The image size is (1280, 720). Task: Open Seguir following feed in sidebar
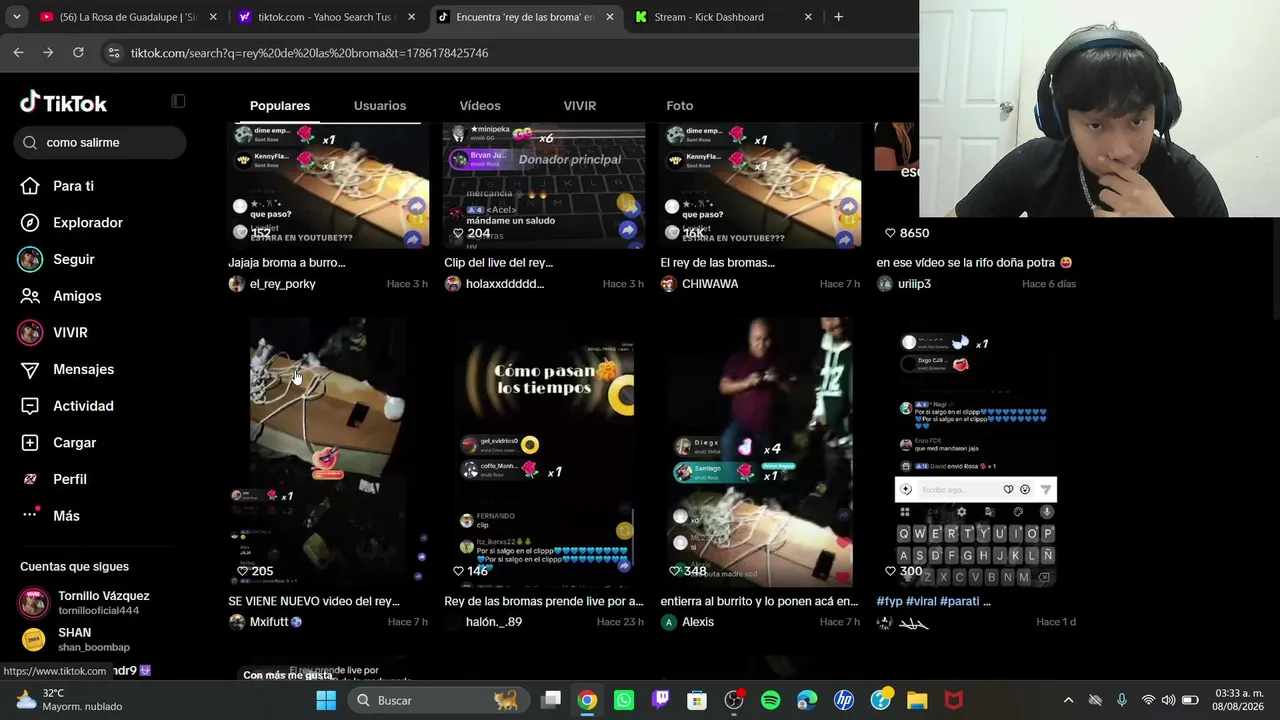58,259
